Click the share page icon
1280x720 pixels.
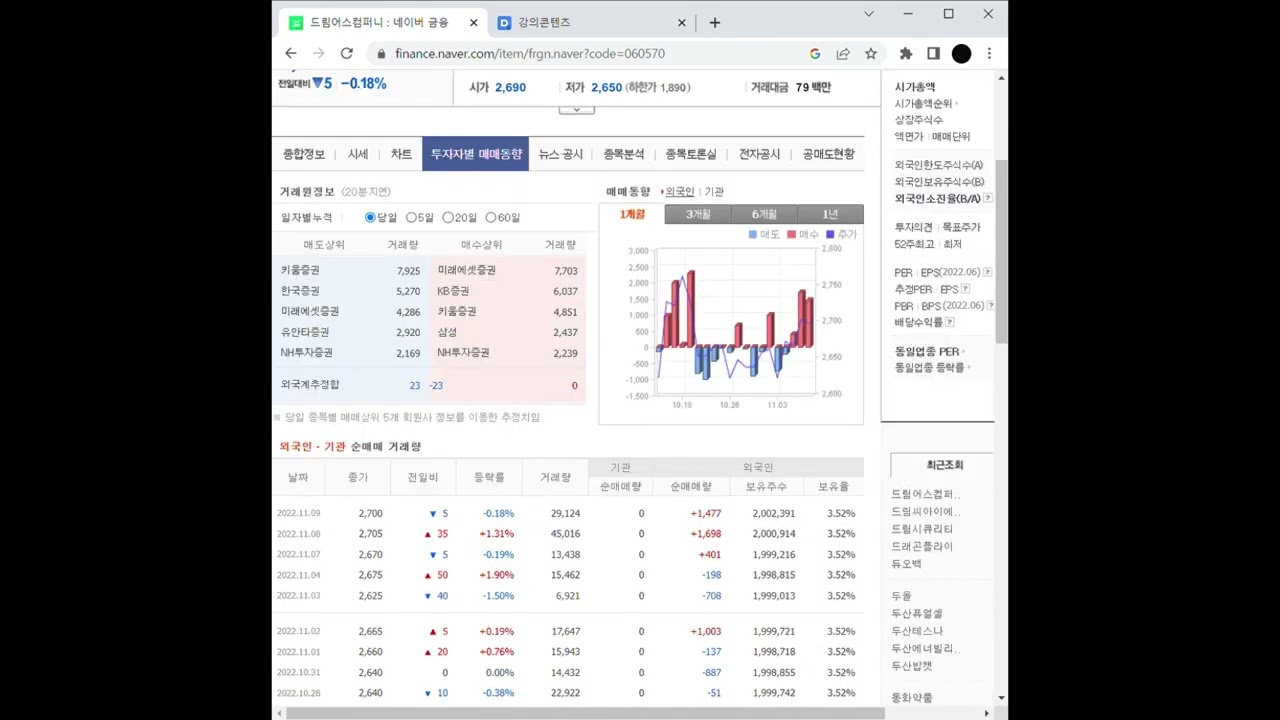click(x=843, y=54)
